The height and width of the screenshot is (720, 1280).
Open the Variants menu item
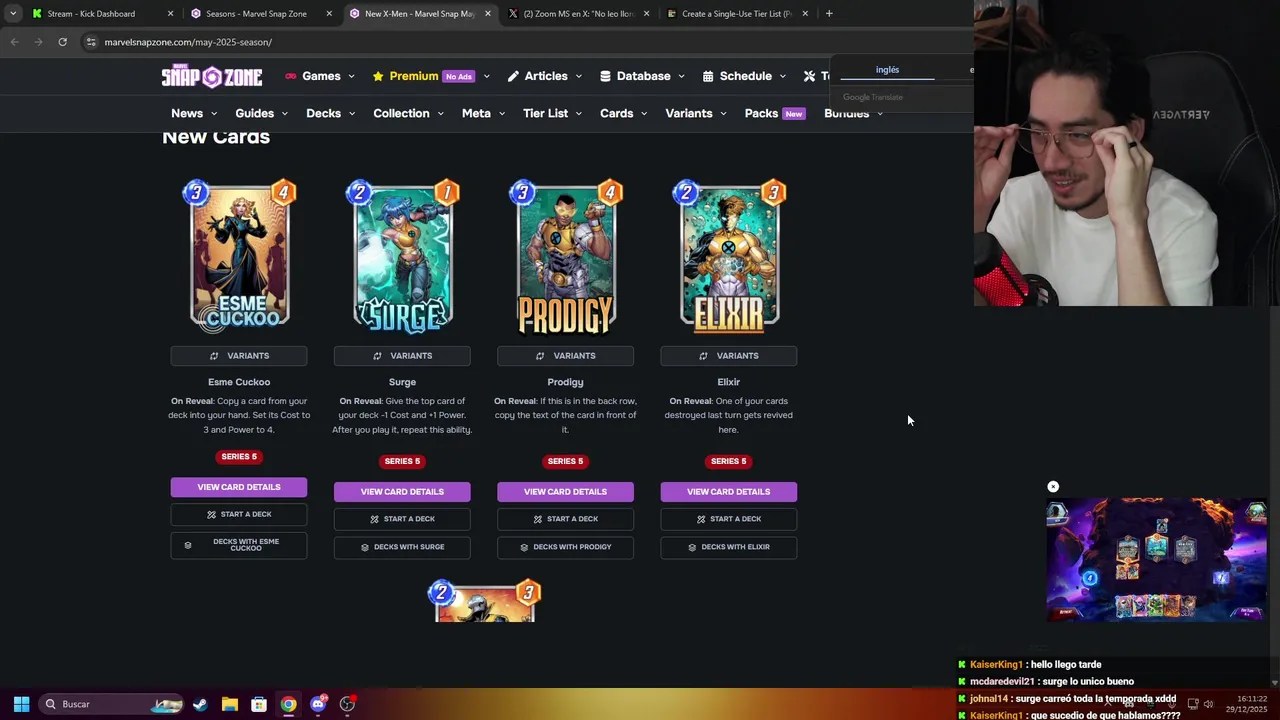click(x=695, y=113)
